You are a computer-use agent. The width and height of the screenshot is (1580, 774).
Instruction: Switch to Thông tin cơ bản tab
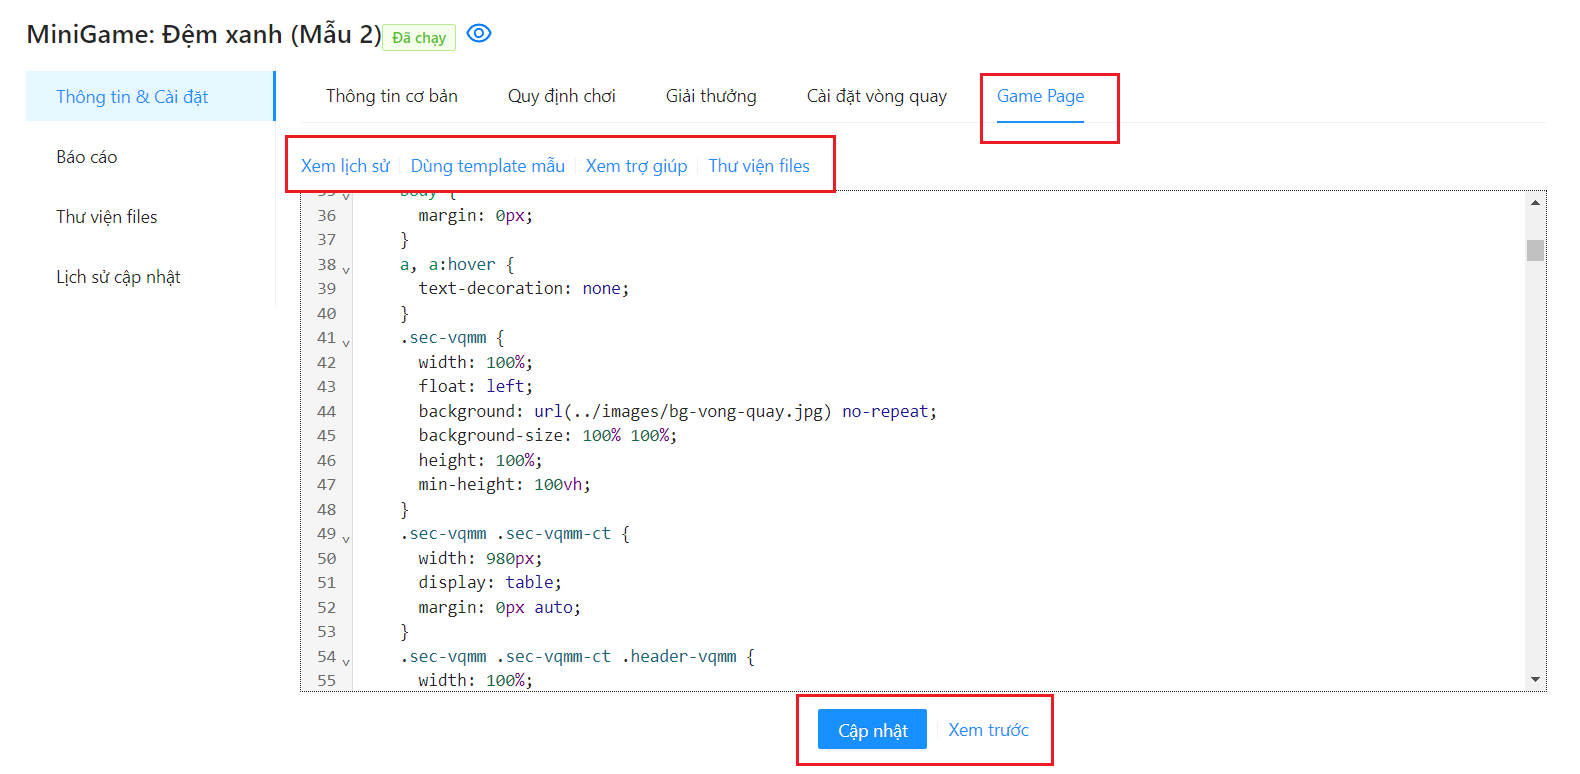pyautogui.click(x=391, y=96)
